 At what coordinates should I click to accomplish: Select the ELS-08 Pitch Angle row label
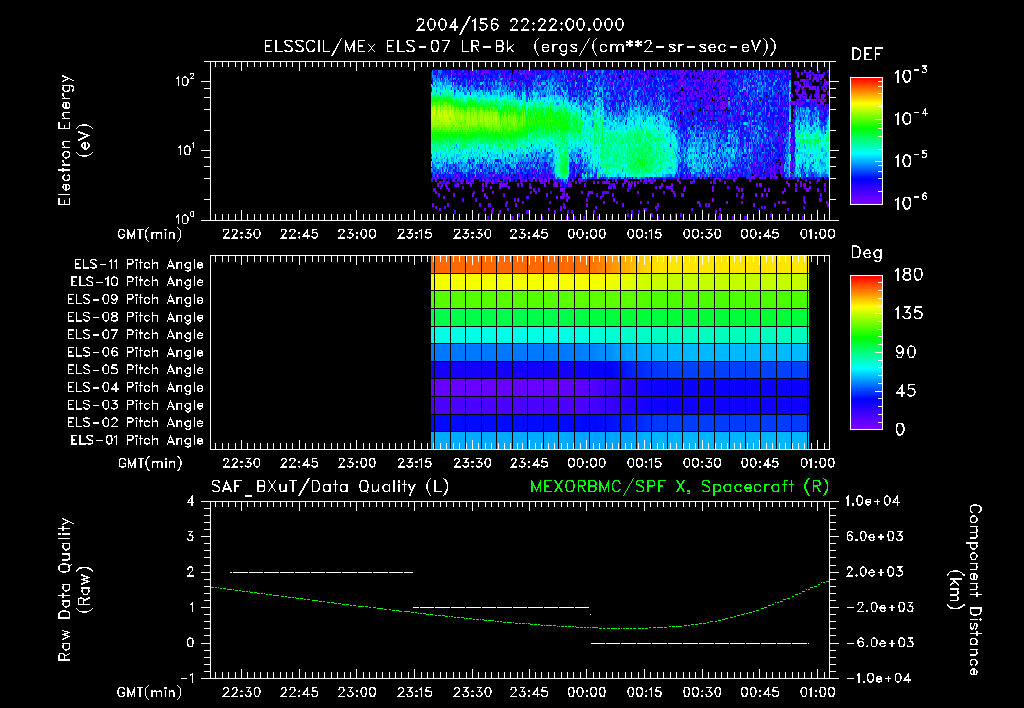click(x=135, y=317)
